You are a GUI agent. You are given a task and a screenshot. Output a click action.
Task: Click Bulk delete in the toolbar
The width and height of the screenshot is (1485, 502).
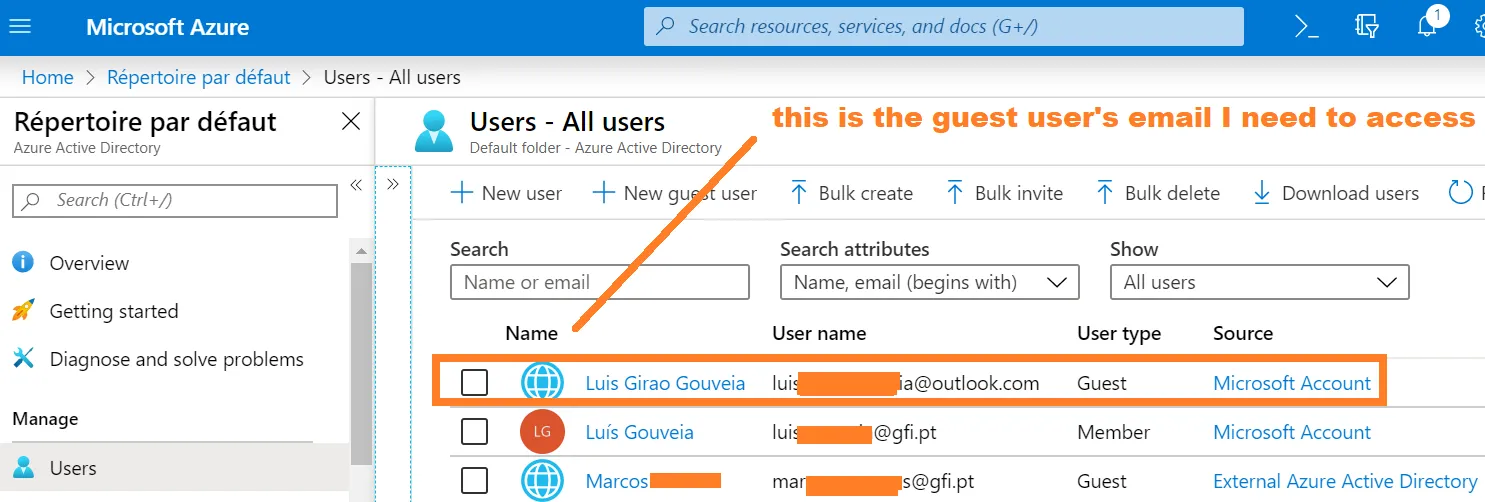[x=1158, y=193]
